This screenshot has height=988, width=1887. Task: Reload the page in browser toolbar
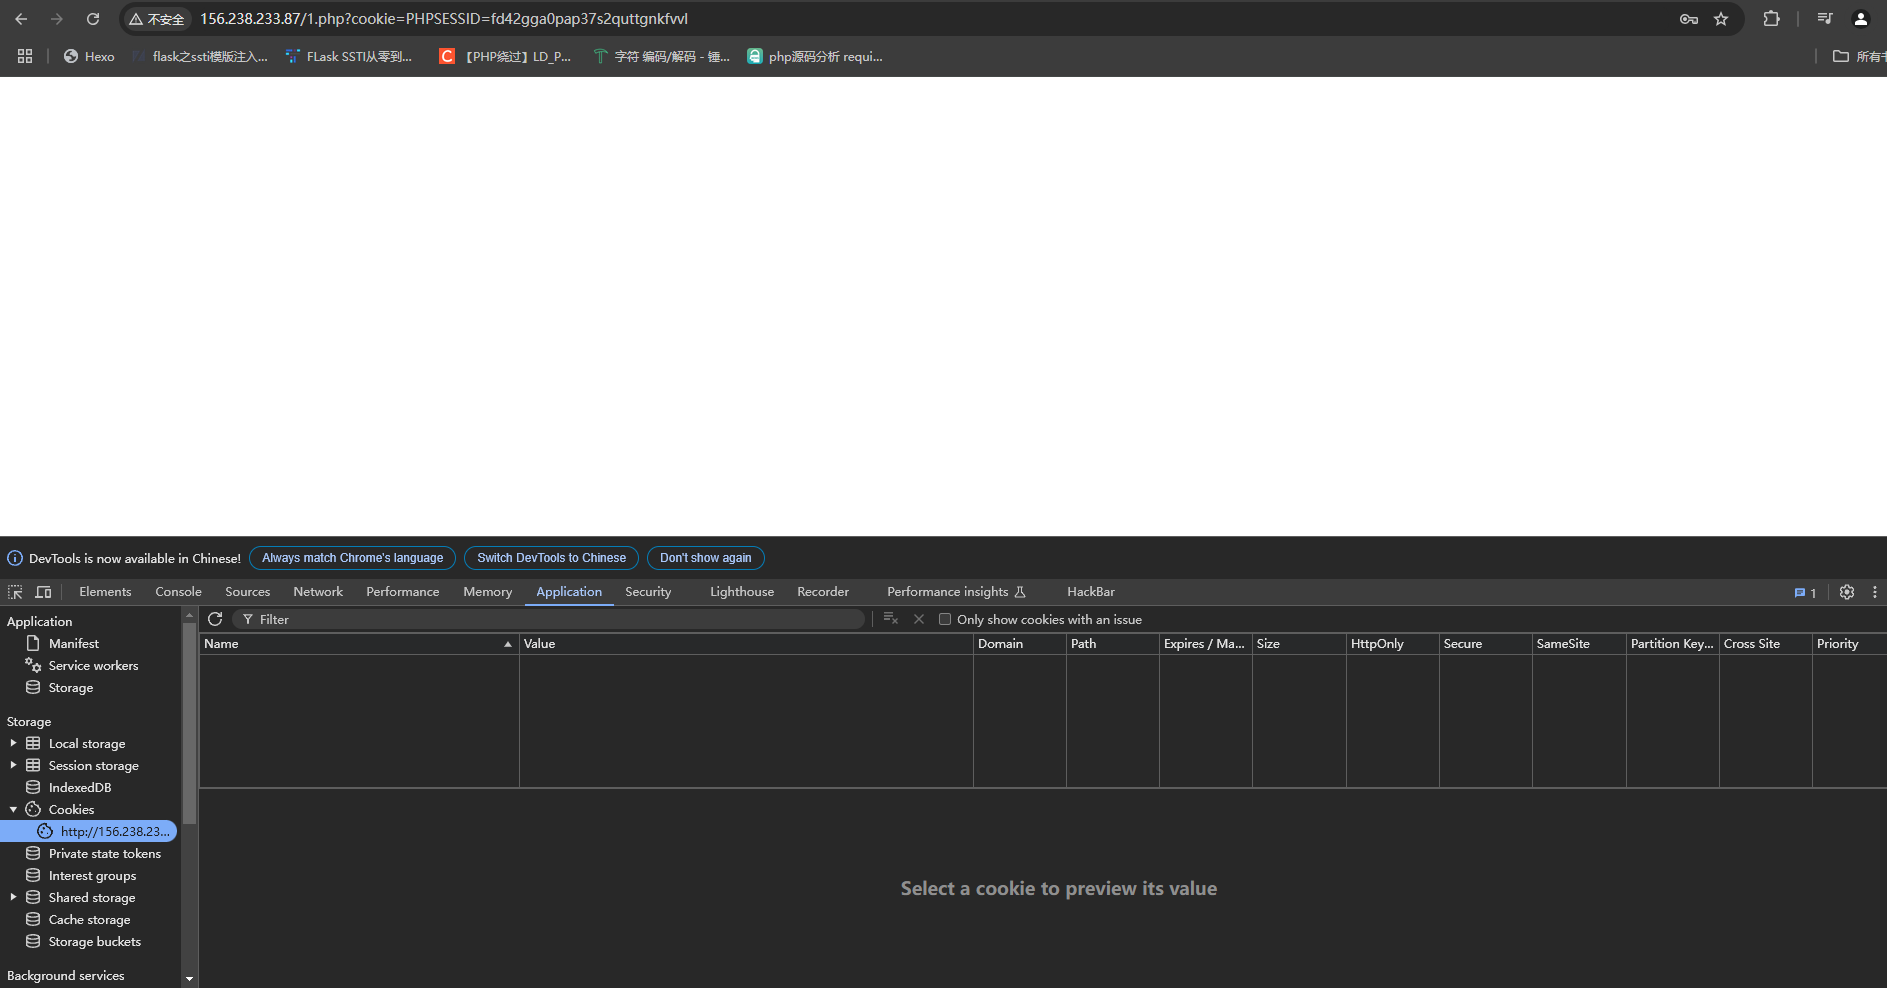pyautogui.click(x=93, y=19)
